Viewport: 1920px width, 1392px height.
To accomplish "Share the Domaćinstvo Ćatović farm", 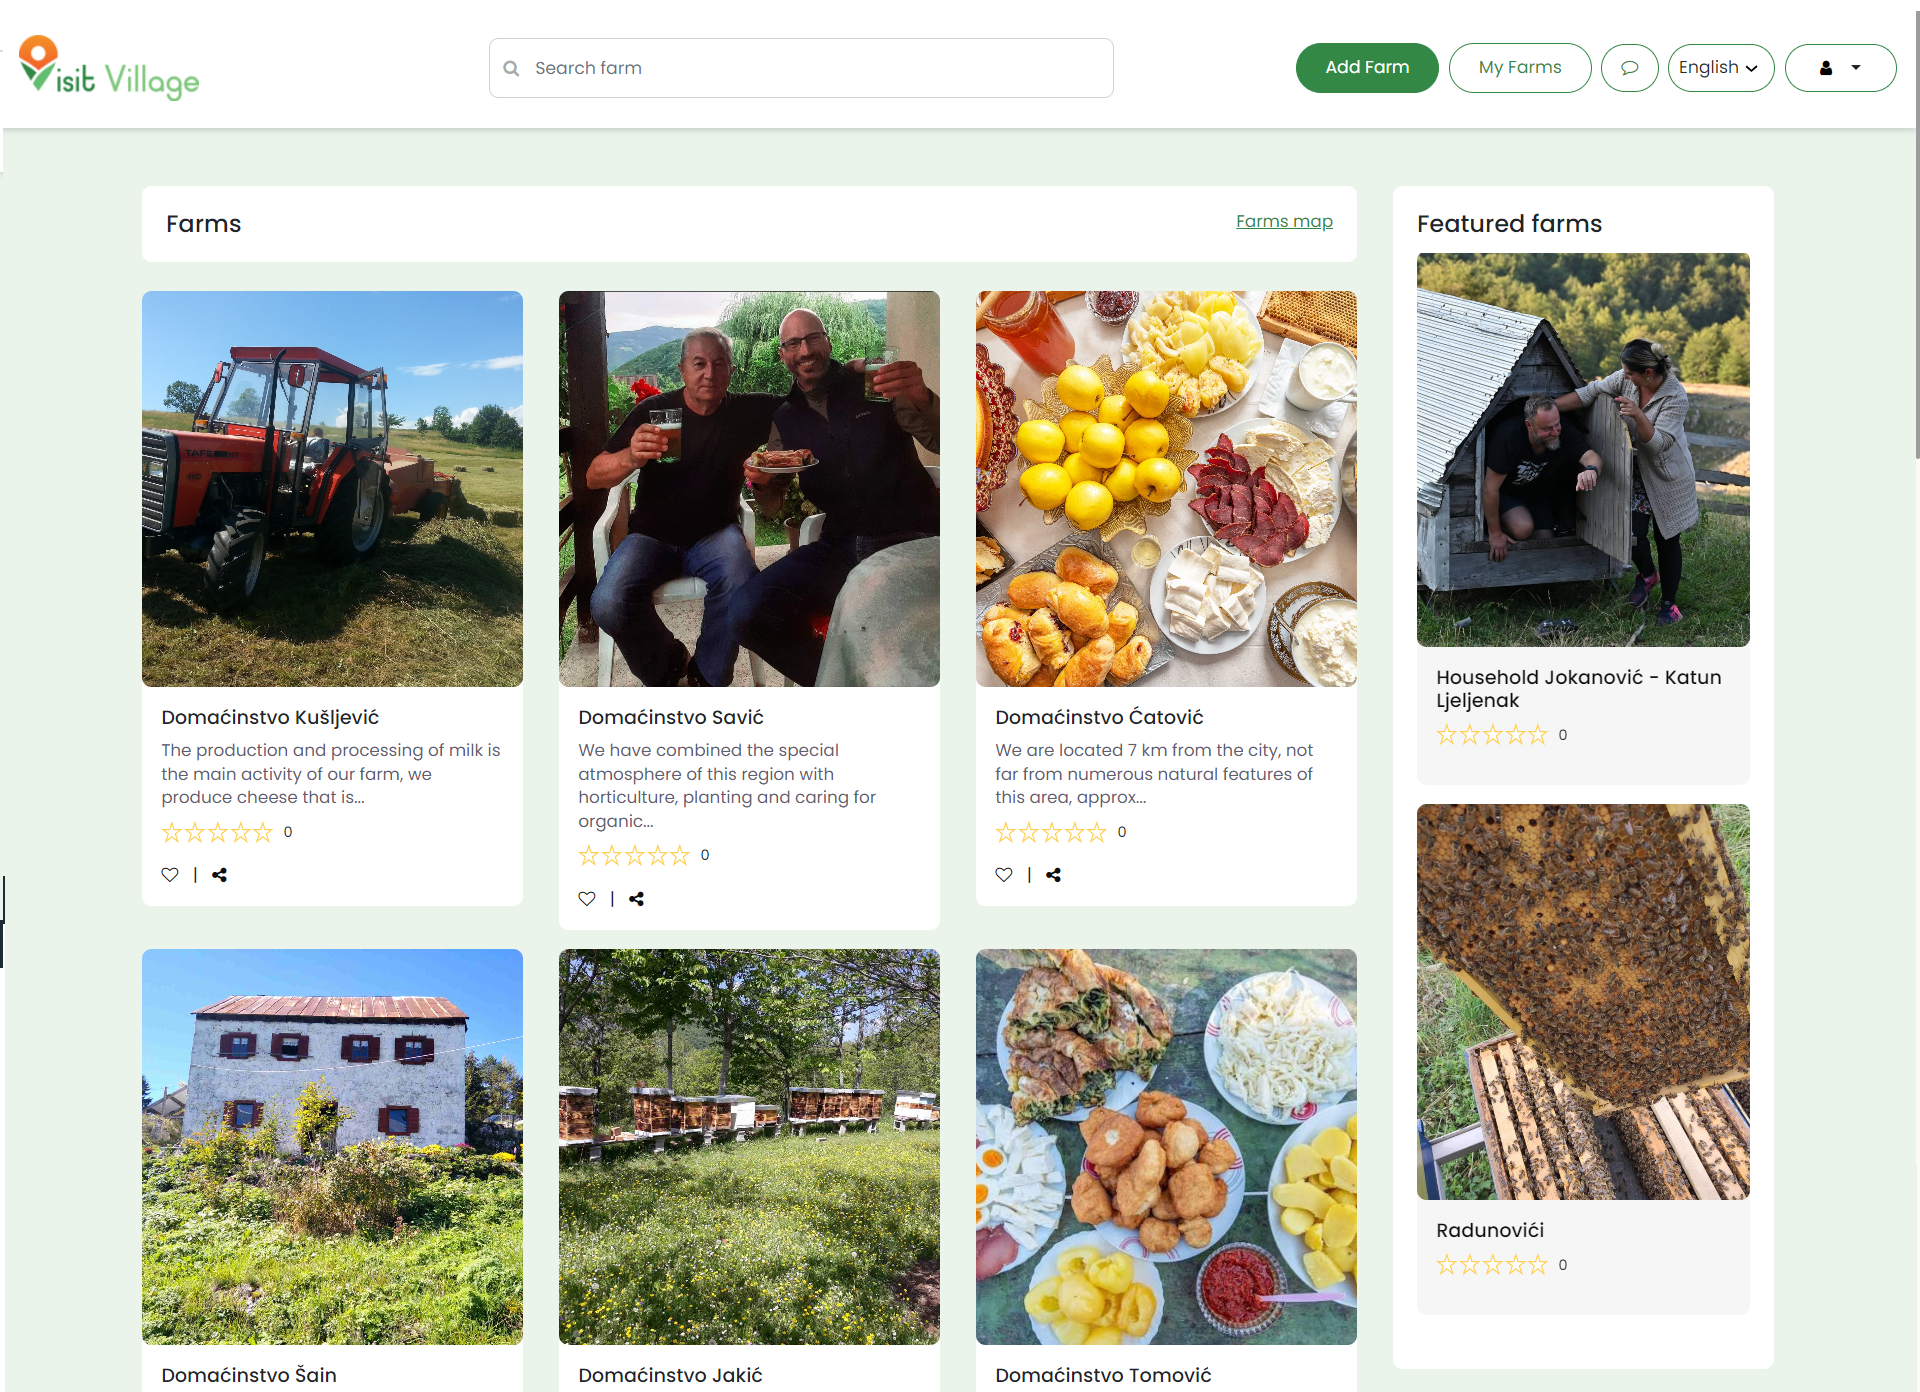I will (1054, 875).
